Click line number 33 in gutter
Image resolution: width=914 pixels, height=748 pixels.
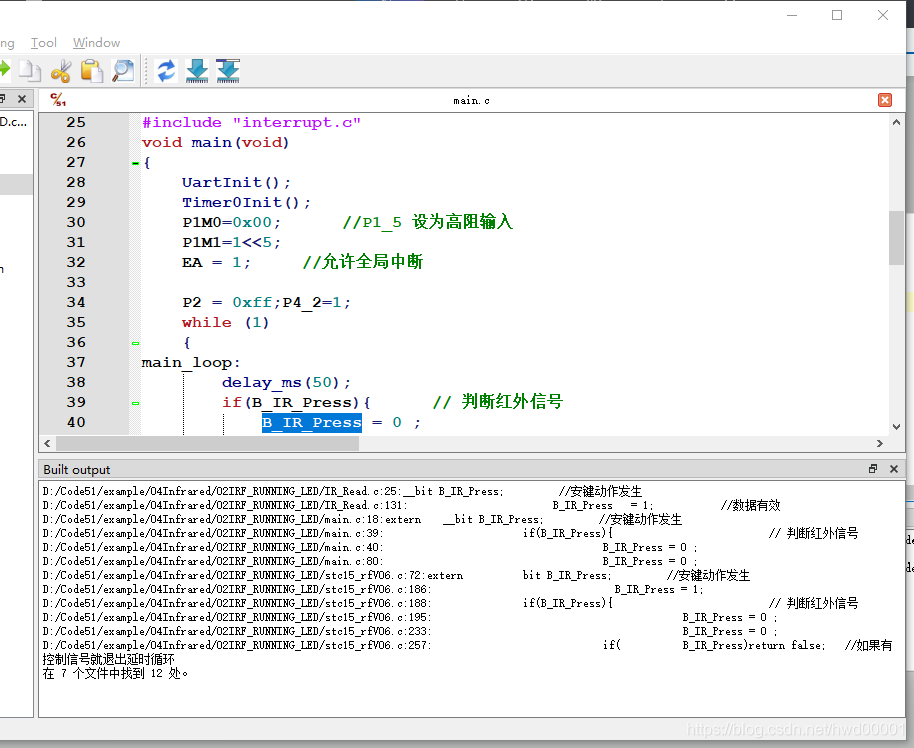(x=76, y=282)
